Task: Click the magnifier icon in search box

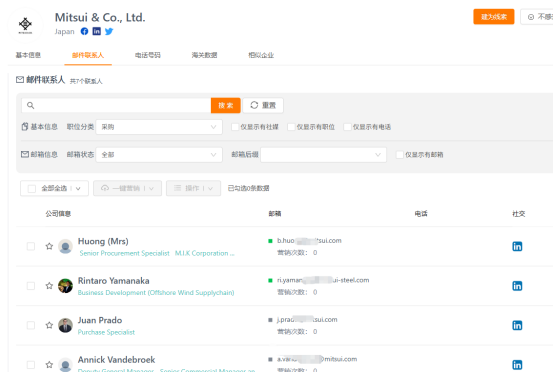Action: [31, 105]
